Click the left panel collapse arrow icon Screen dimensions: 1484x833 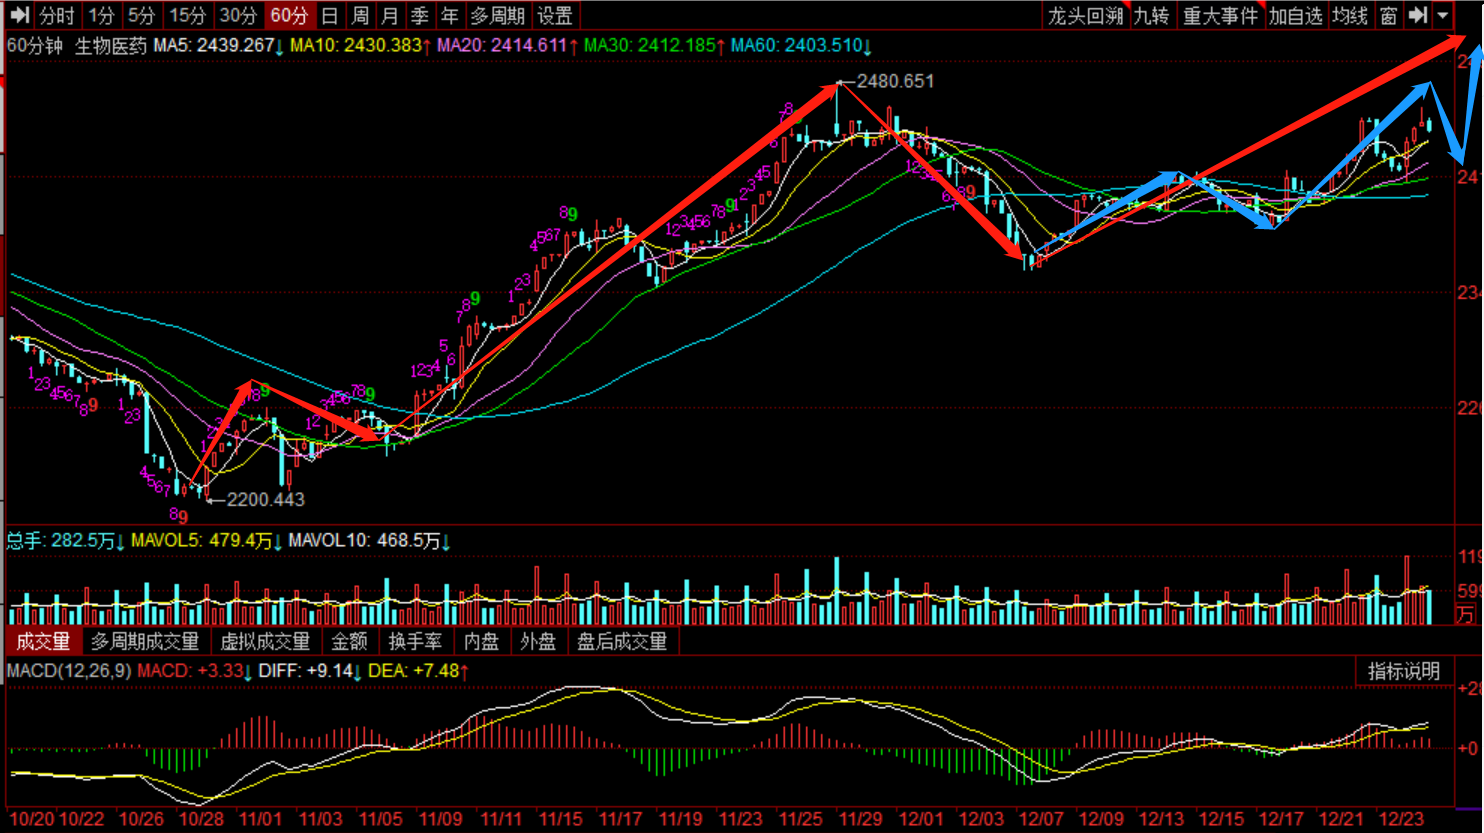[x=18, y=15]
